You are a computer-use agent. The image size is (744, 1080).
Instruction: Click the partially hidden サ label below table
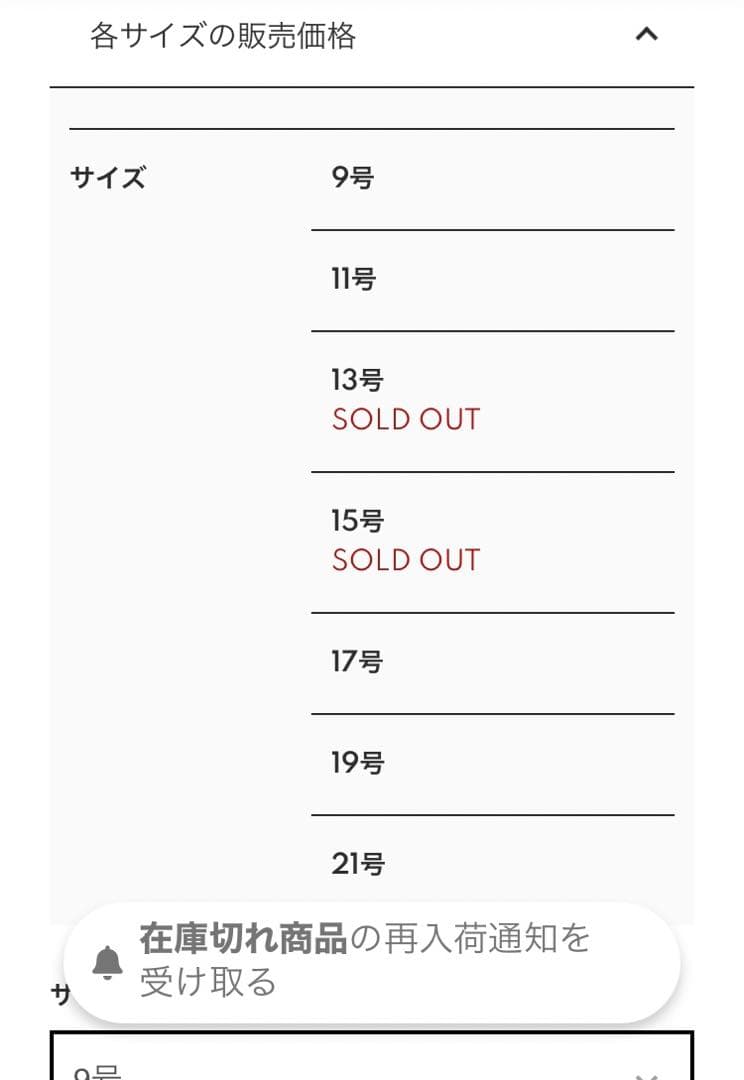coord(60,994)
